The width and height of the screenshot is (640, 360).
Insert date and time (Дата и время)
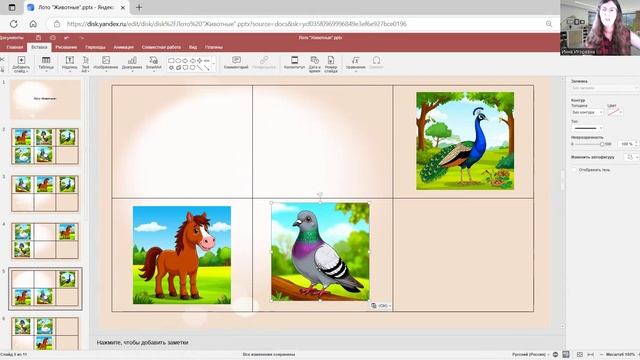(314, 60)
